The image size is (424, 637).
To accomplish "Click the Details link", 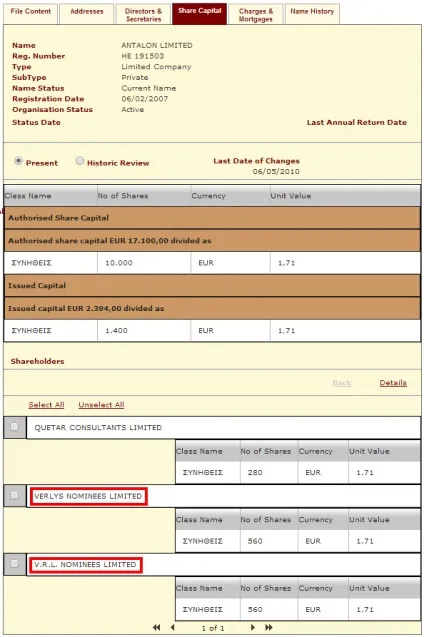I will (x=393, y=383).
